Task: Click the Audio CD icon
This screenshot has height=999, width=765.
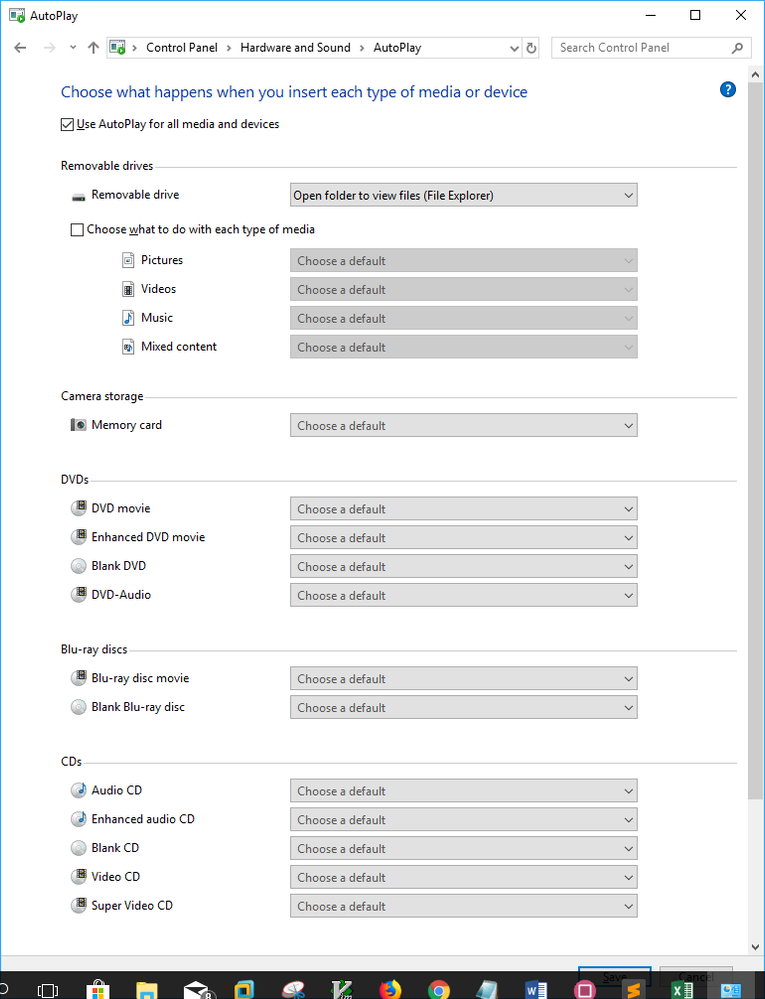Action: [78, 790]
